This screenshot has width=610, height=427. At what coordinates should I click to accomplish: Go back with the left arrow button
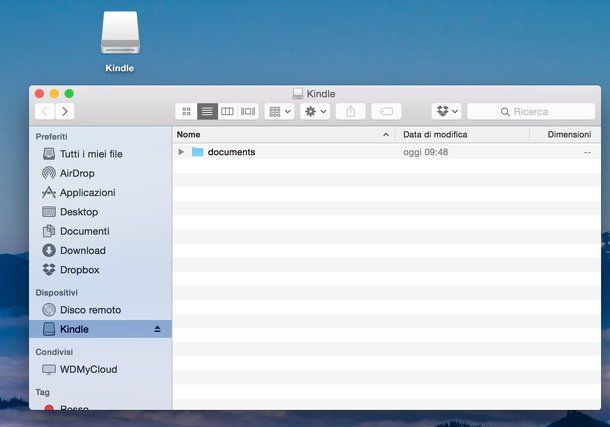click(44, 112)
